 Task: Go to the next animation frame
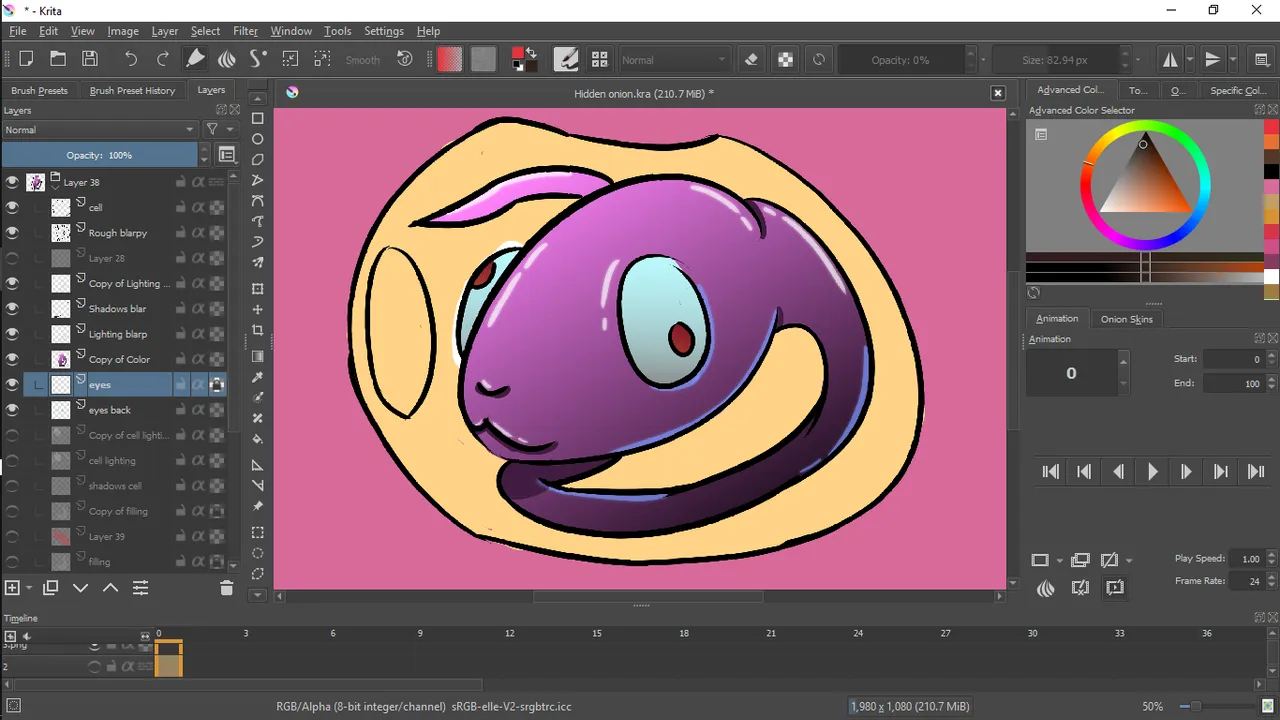point(1186,472)
